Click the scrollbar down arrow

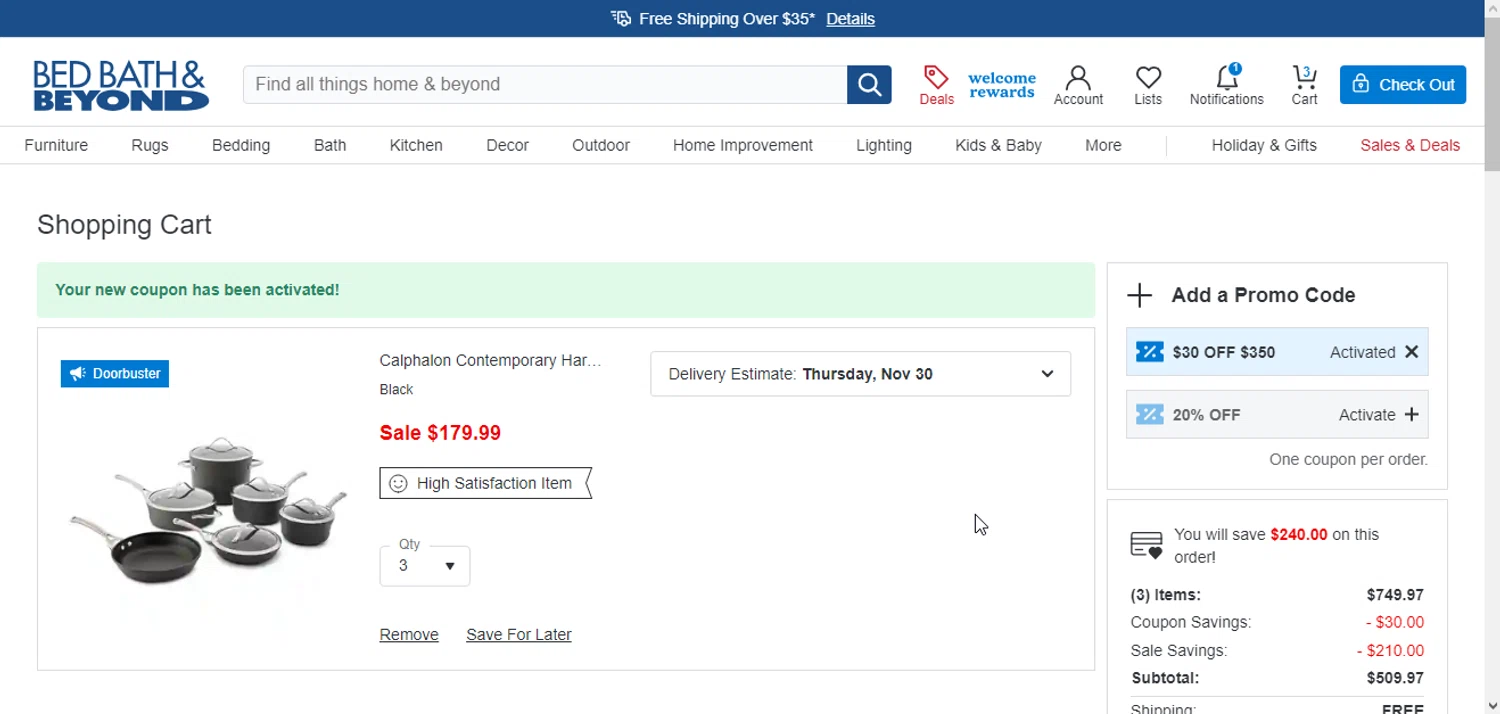coord(1492,706)
